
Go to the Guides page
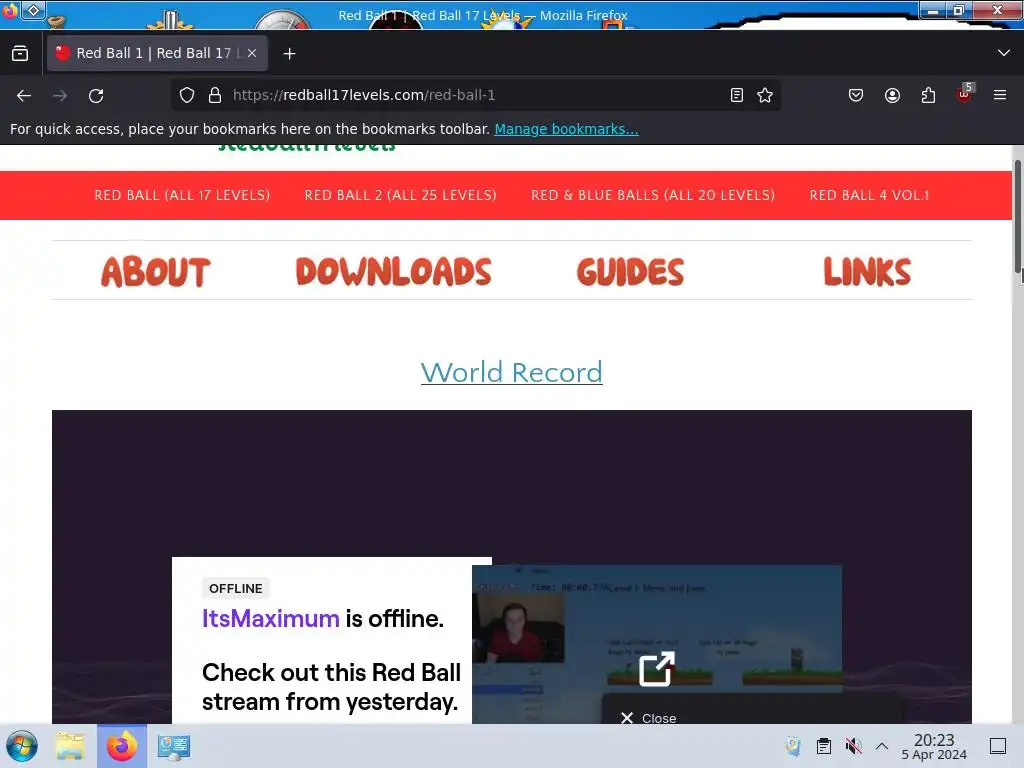[630, 272]
